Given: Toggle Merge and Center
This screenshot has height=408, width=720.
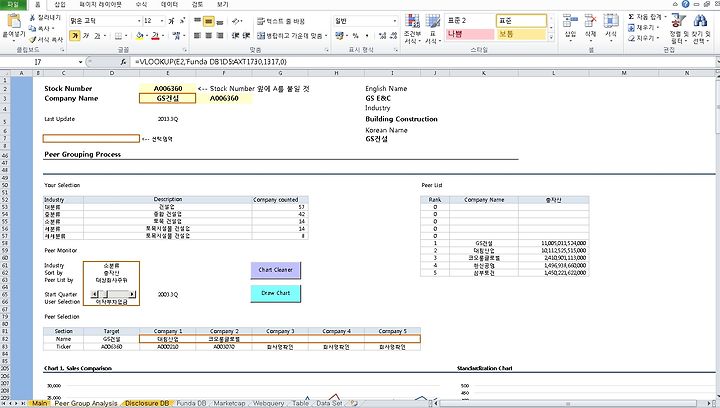Looking at the screenshot, I should pos(290,36).
